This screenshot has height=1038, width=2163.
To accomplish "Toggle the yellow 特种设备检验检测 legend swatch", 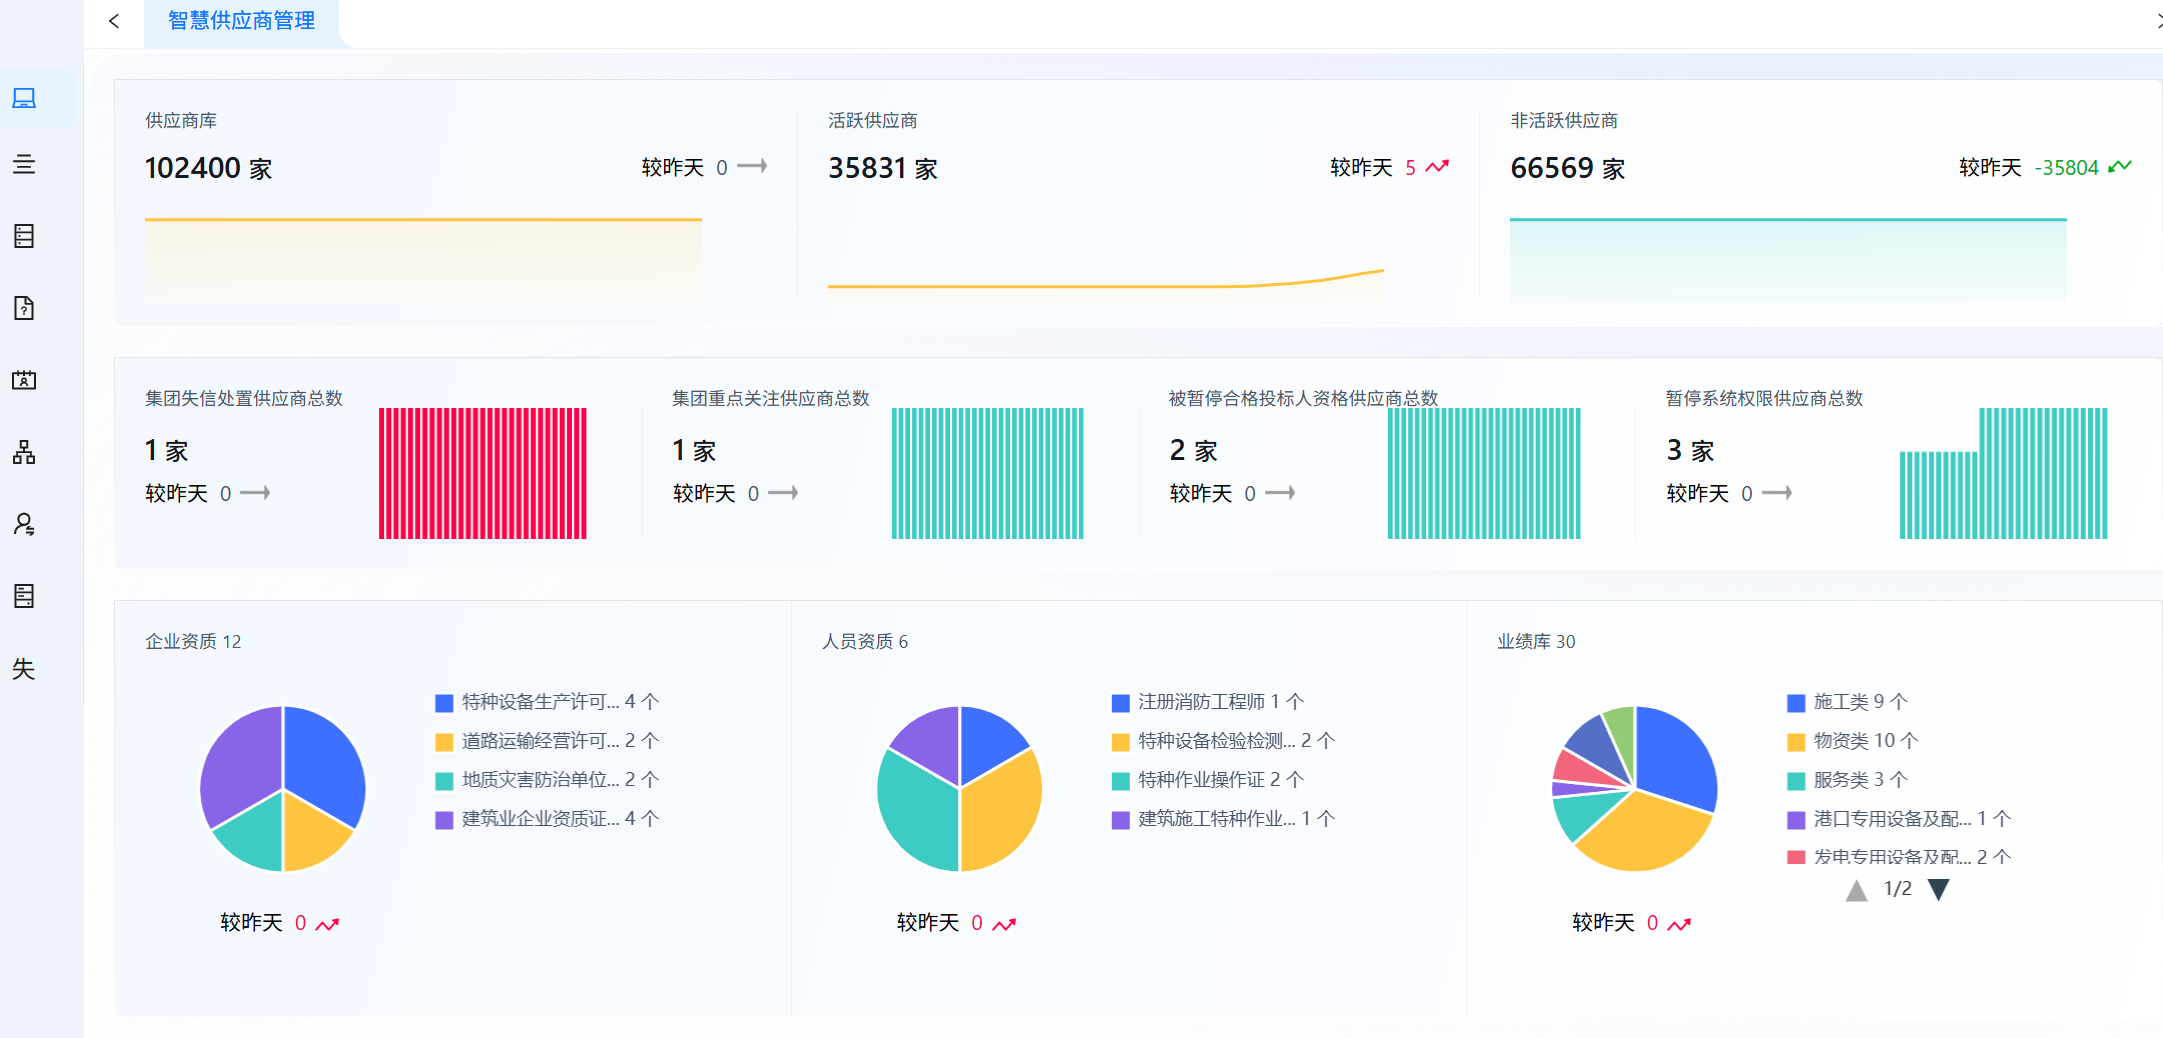I will (1121, 742).
